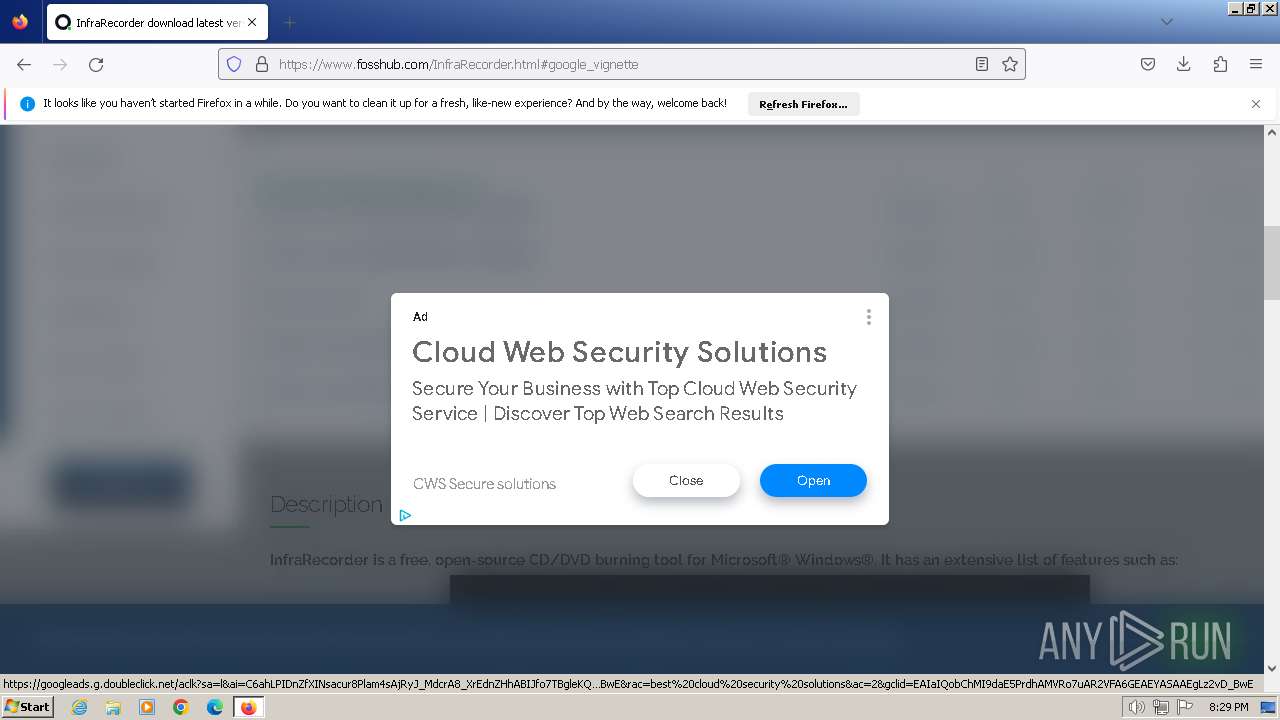
Task: Click the Firefox logo in title bar
Action: (20, 21)
